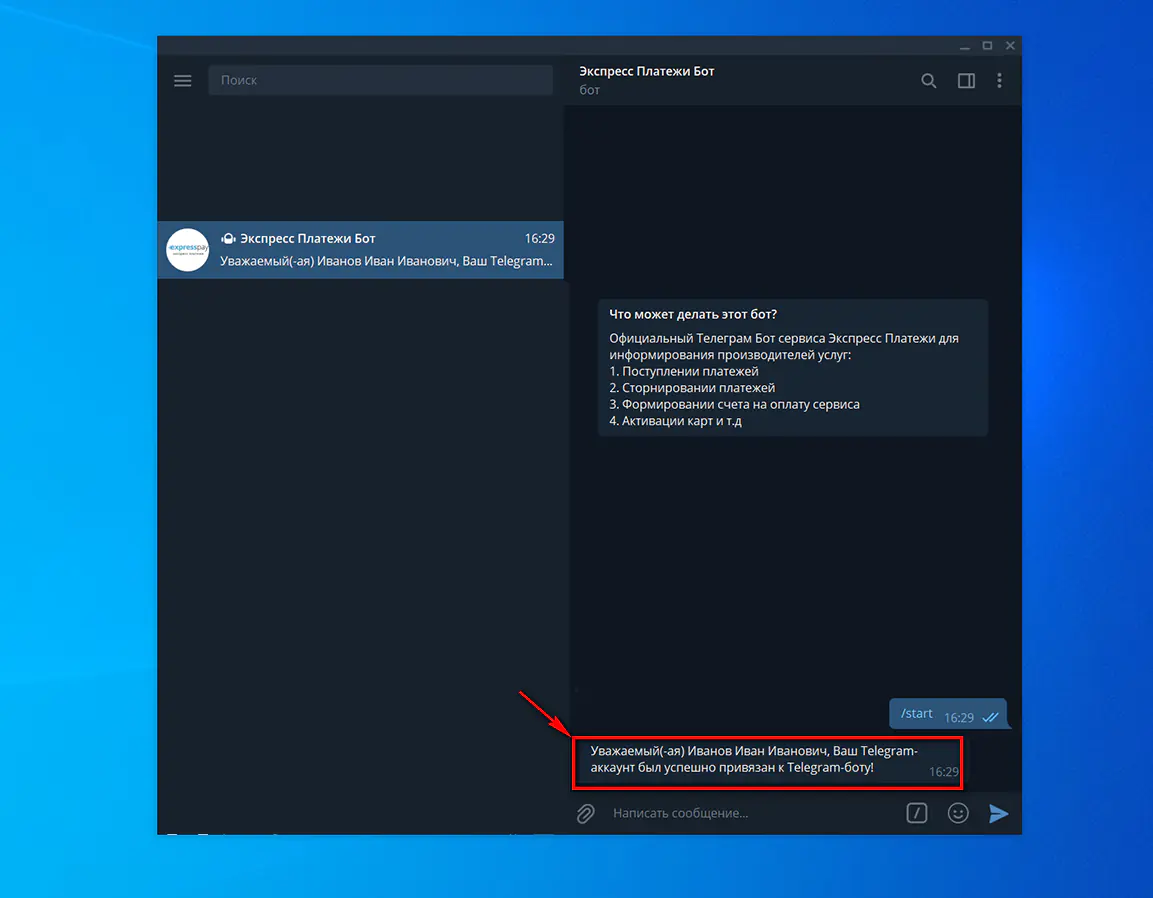Click the bot badge icon beside the chat name
Image resolution: width=1153 pixels, height=898 pixels.
pyautogui.click(x=228, y=238)
